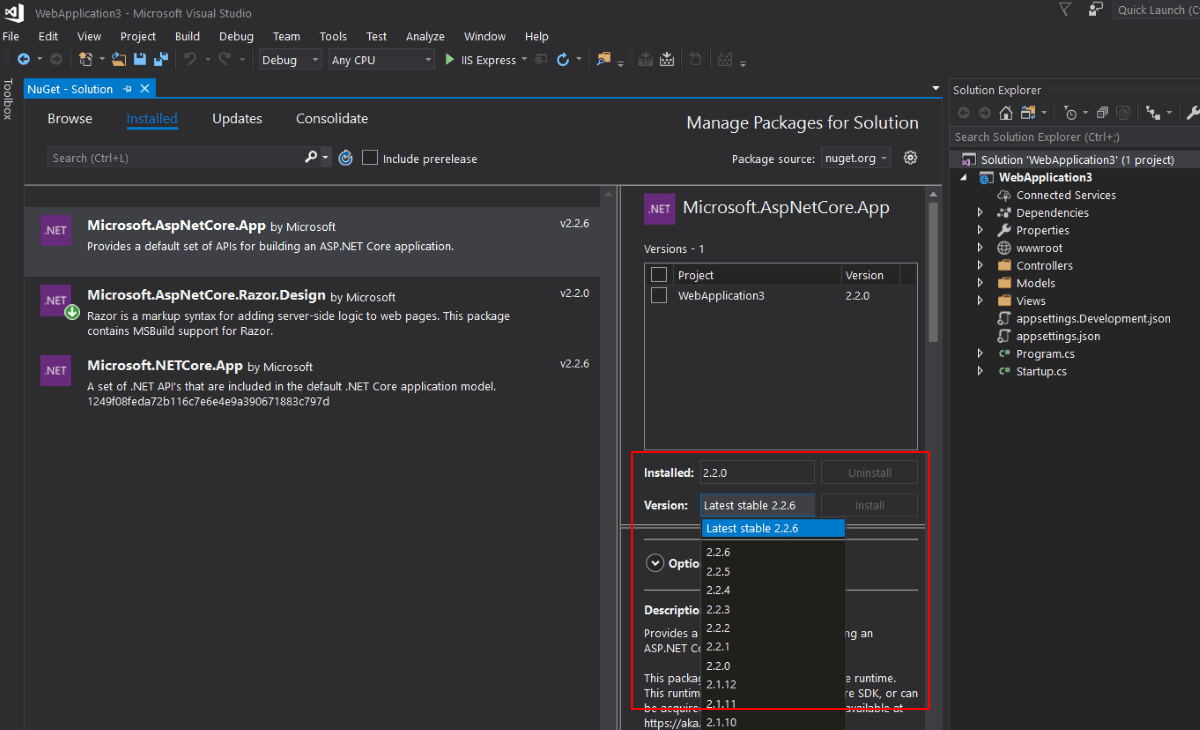Switch to the Consolidate tab
Viewport: 1200px width, 730px height.
pyautogui.click(x=332, y=119)
